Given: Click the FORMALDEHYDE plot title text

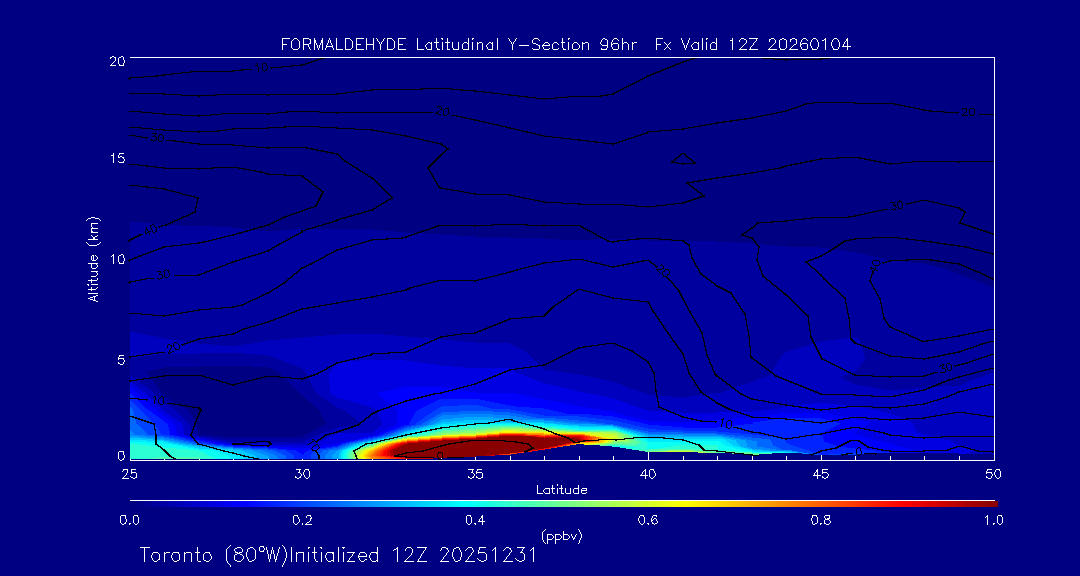Looking at the screenshot, I should click(x=566, y=45).
